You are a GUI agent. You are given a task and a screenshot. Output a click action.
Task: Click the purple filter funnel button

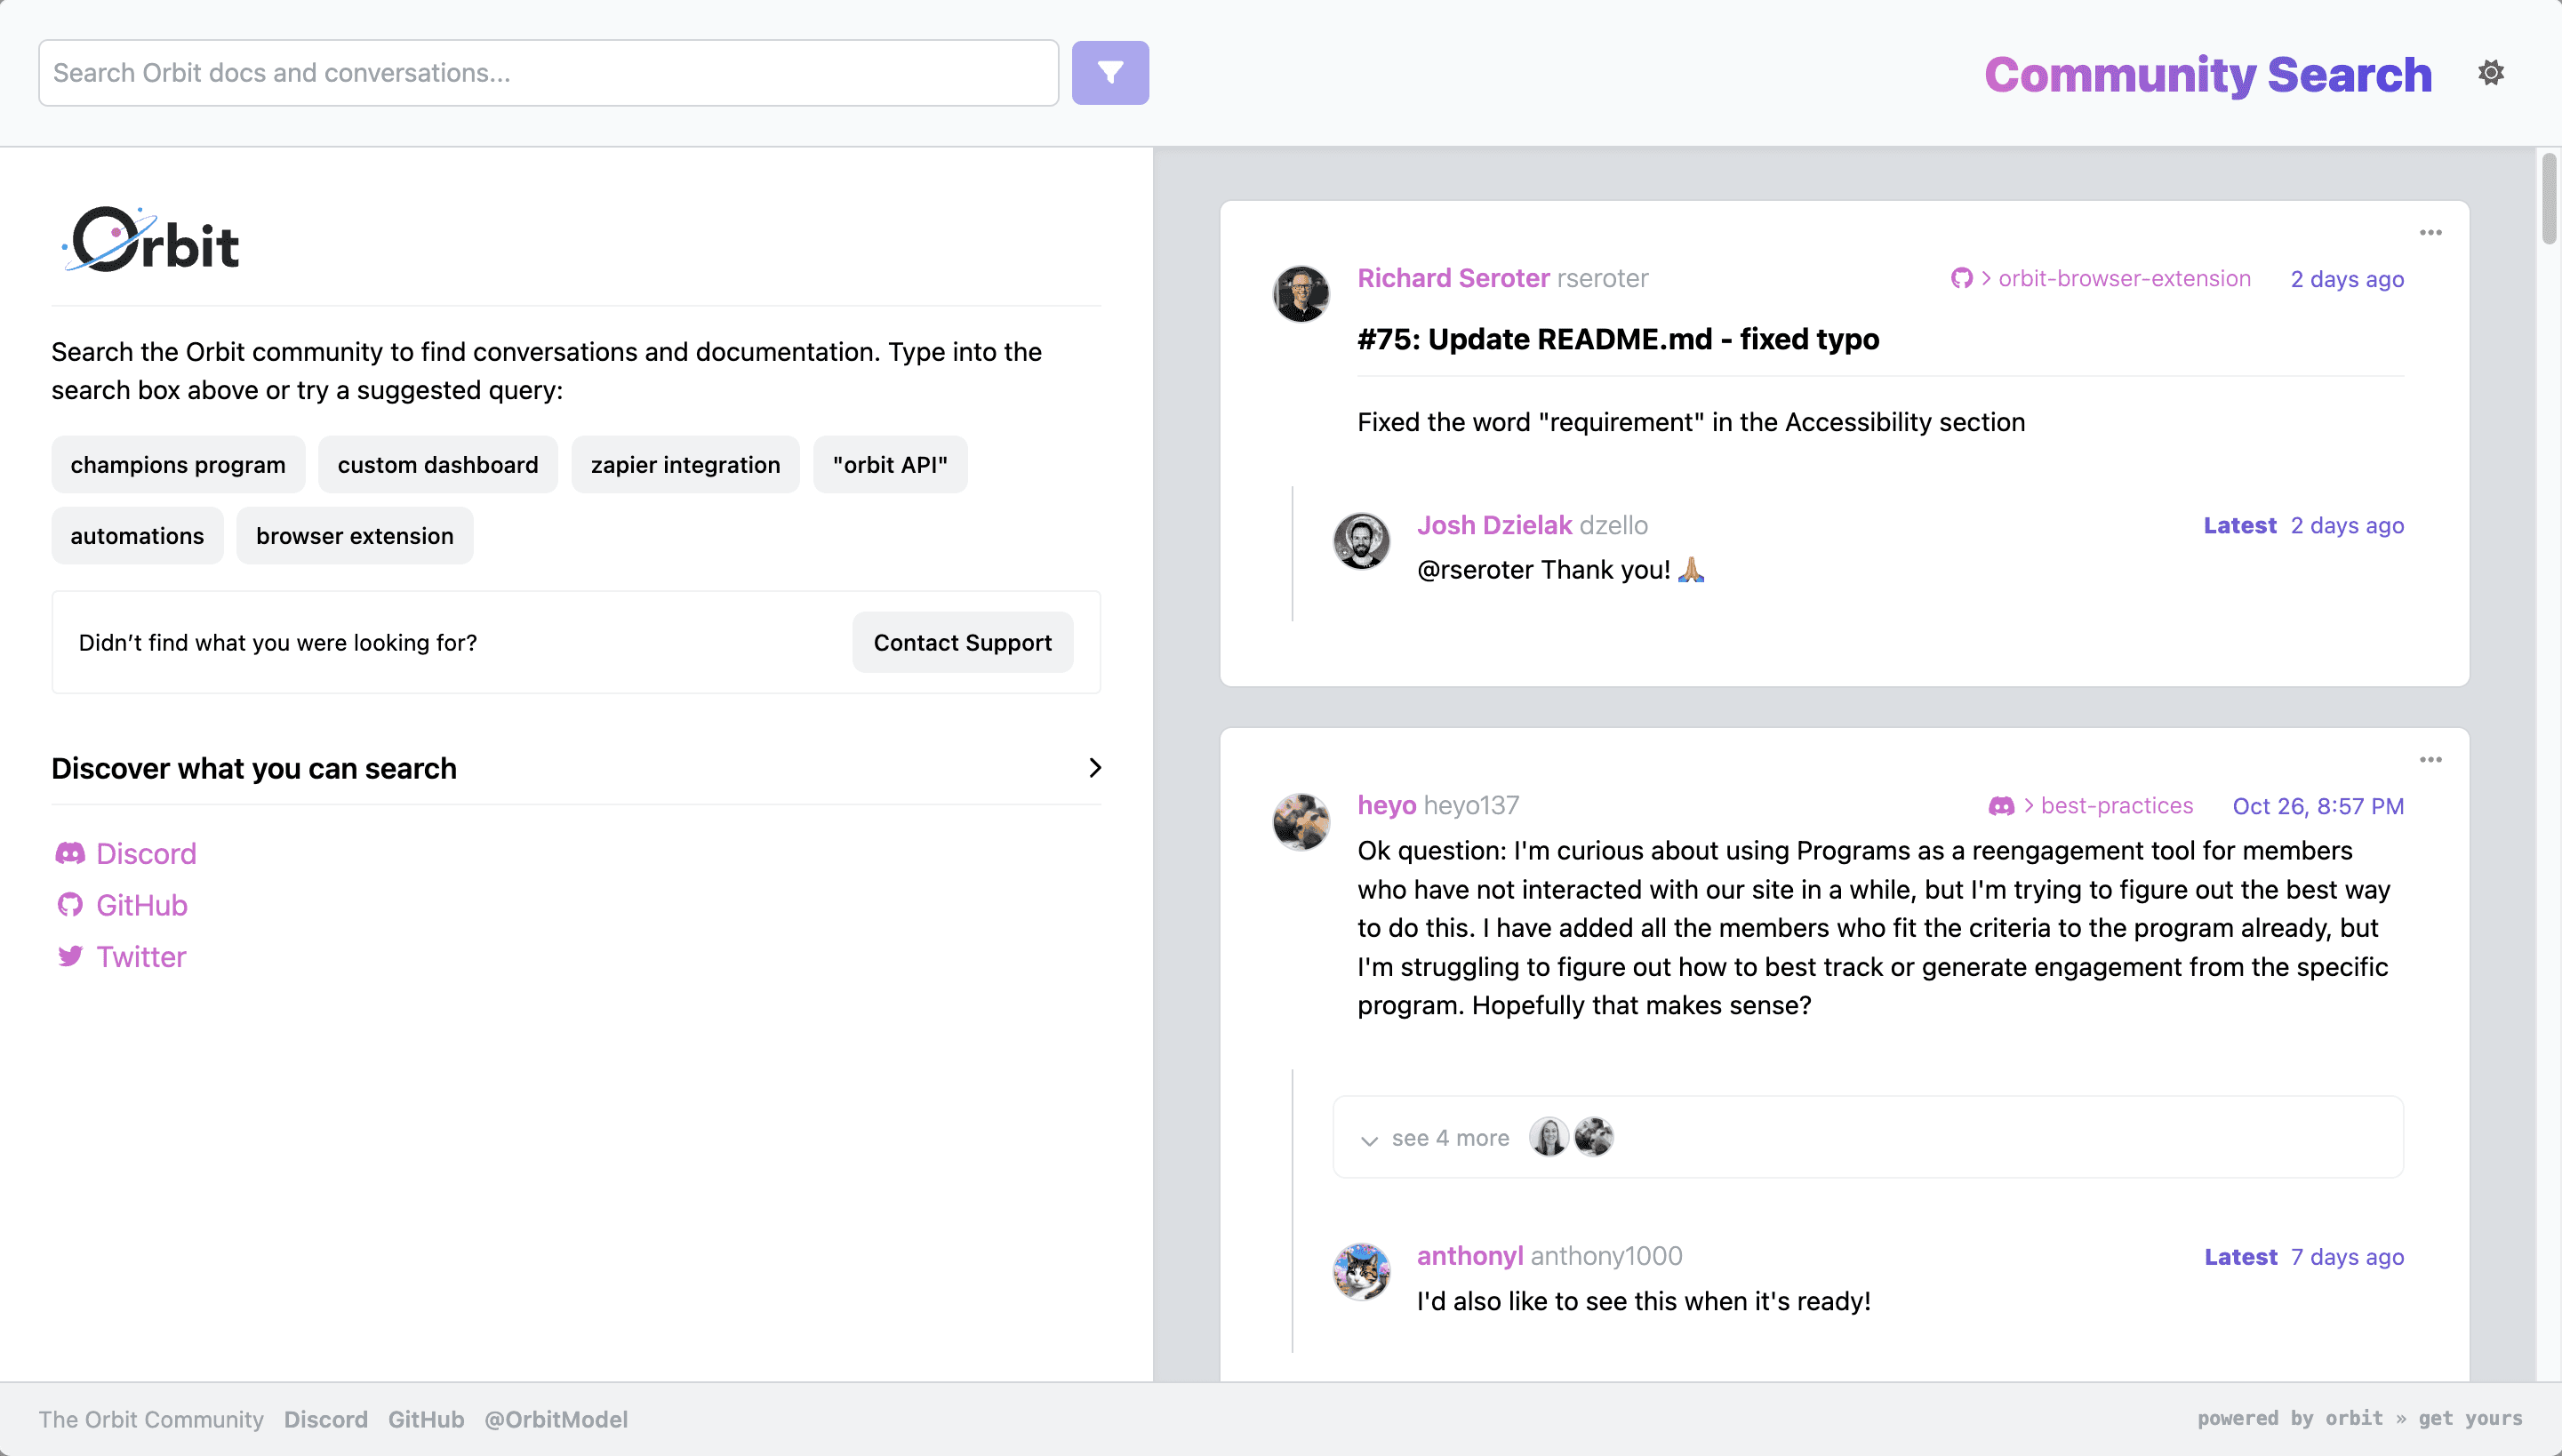1110,73
